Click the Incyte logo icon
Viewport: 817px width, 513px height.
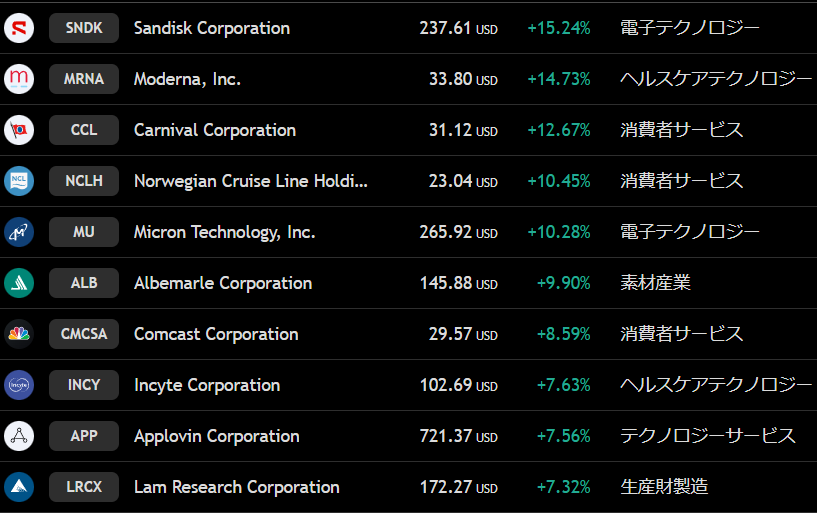(19, 385)
